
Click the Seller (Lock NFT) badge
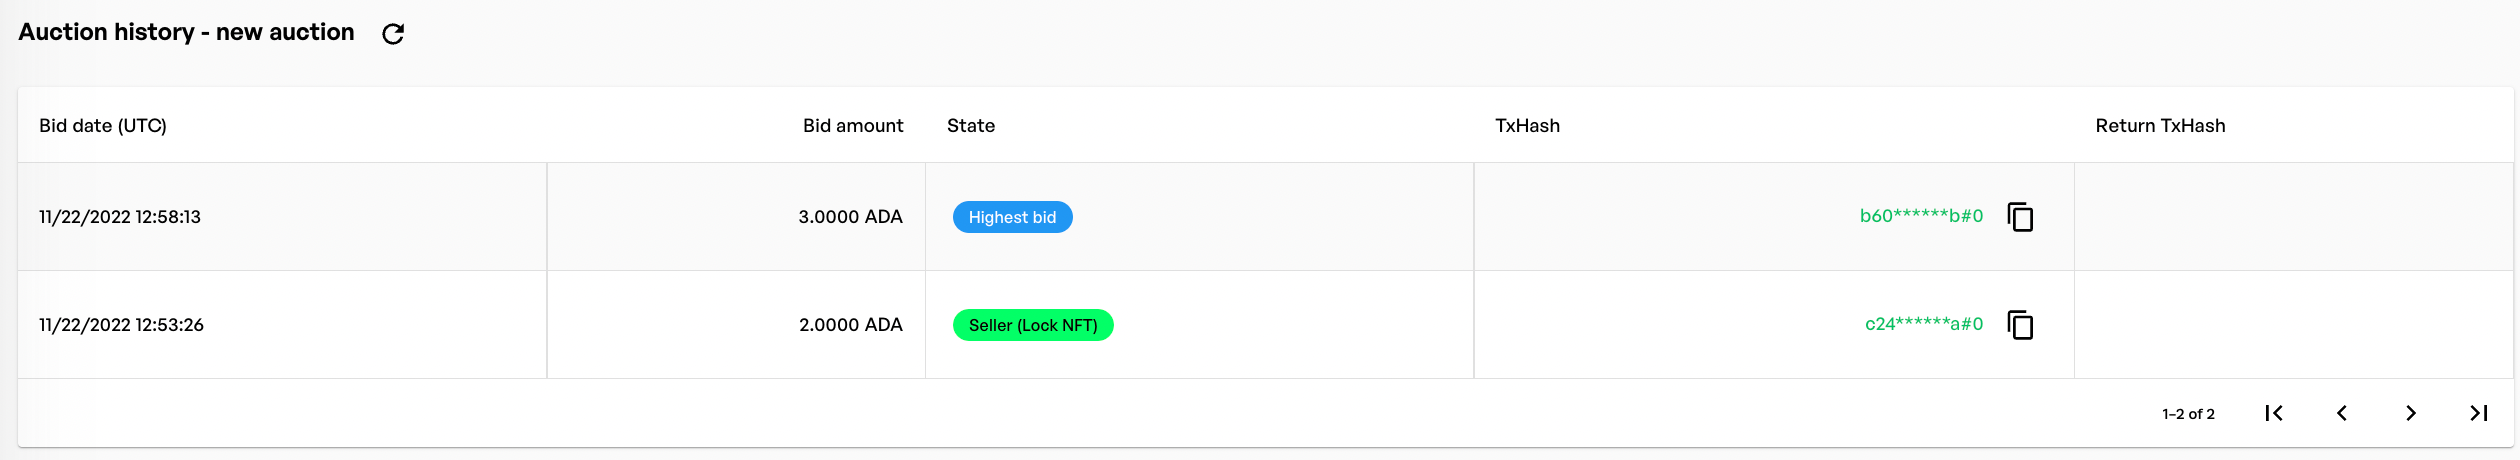(1033, 325)
